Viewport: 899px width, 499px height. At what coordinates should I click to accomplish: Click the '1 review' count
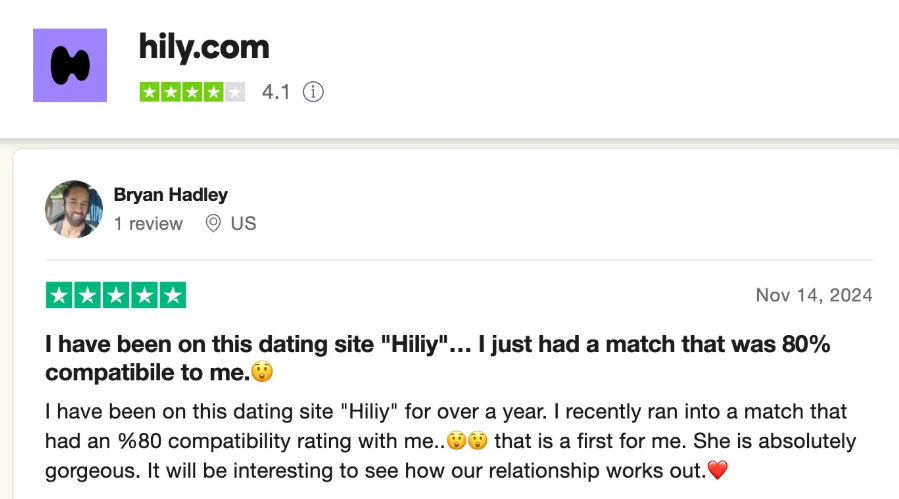pyautogui.click(x=148, y=223)
